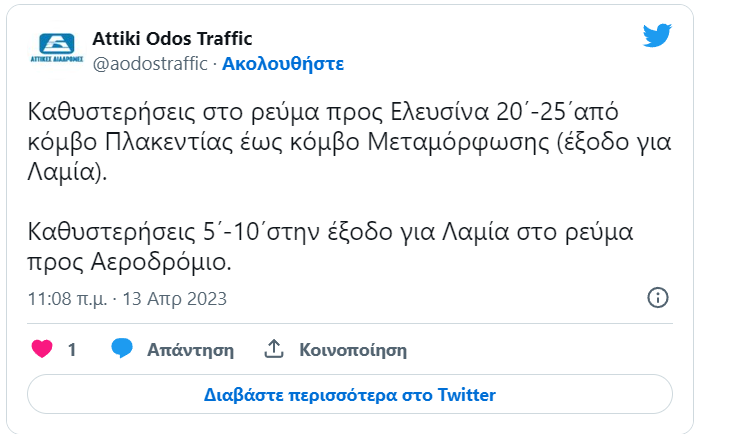Click the 11:08 π.μ. tweet time
The width and height of the screenshot is (732, 437).
coord(66,299)
